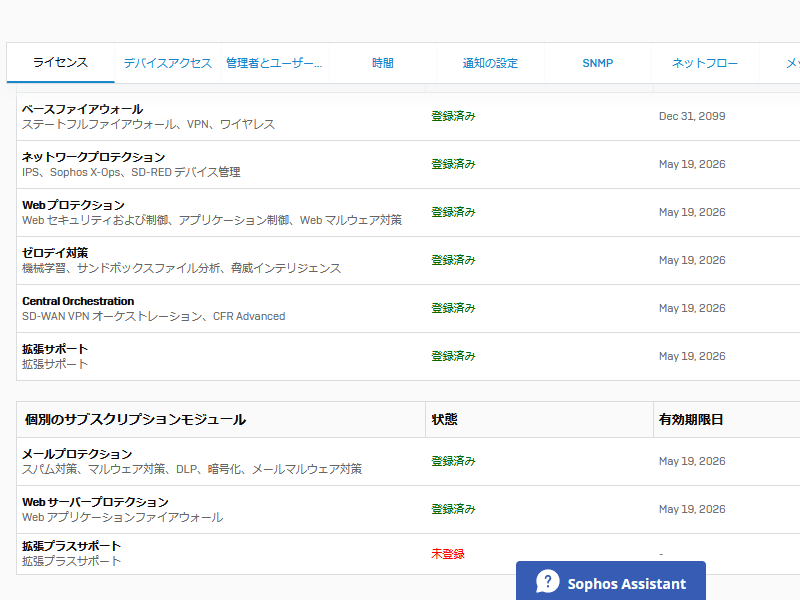This screenshot has height=600, width=800.
Task: Click the ステートフルファイアウォール、VPN description
Action: point(148,124)
